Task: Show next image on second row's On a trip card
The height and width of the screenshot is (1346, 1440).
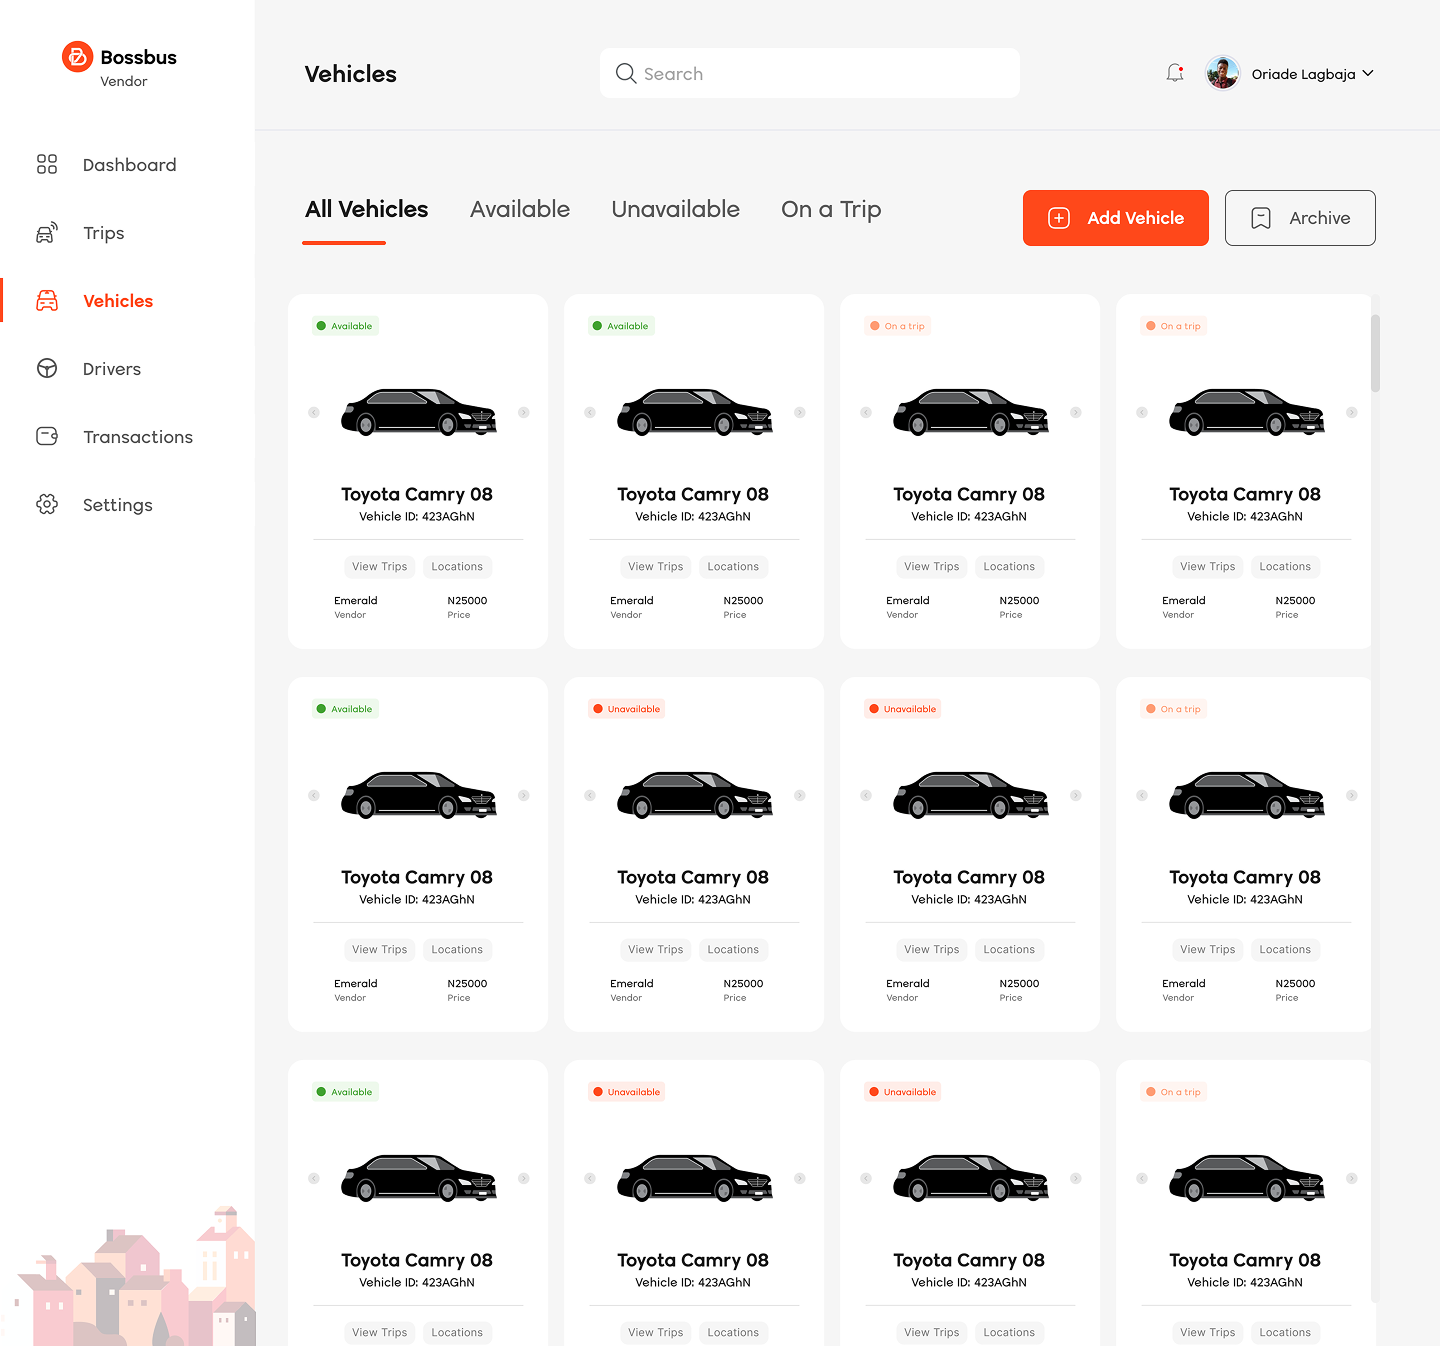Action: [1352, 795]
